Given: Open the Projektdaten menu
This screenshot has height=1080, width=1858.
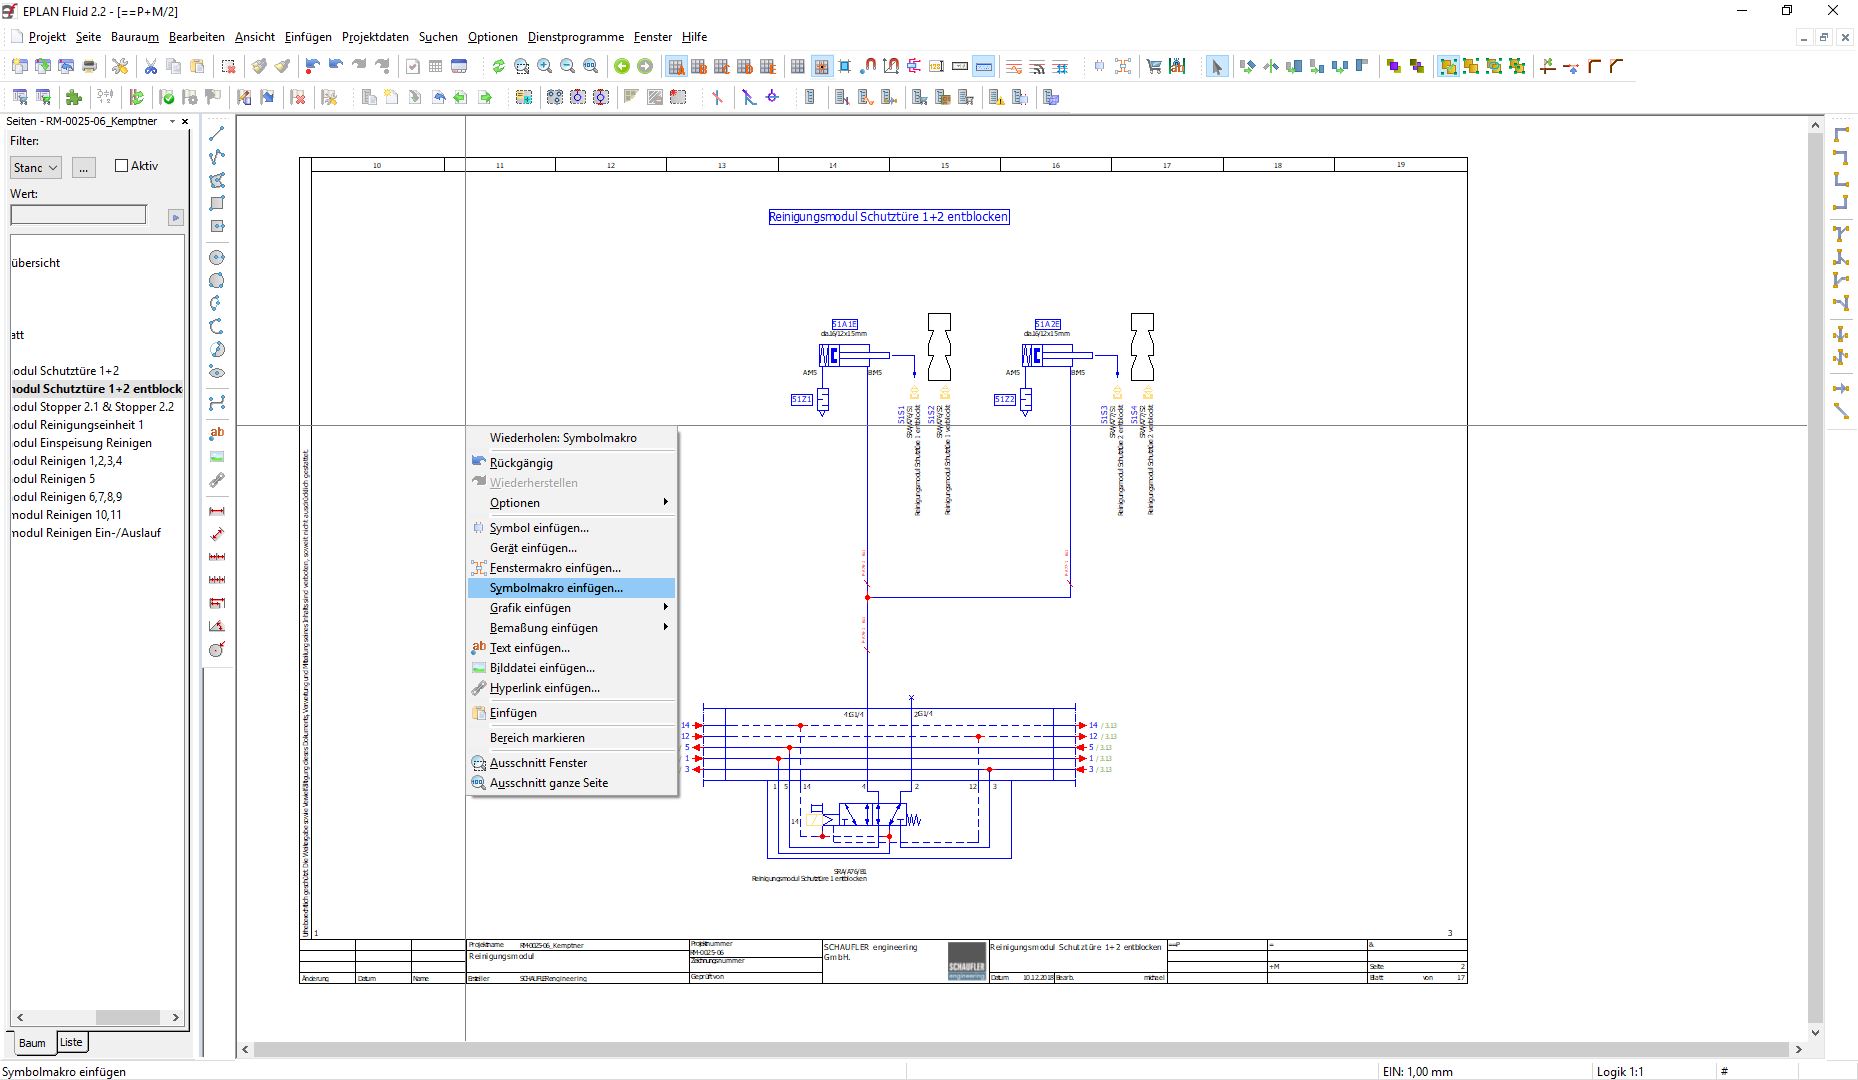Looking at the screenshot, I should (x=375, y=37).
